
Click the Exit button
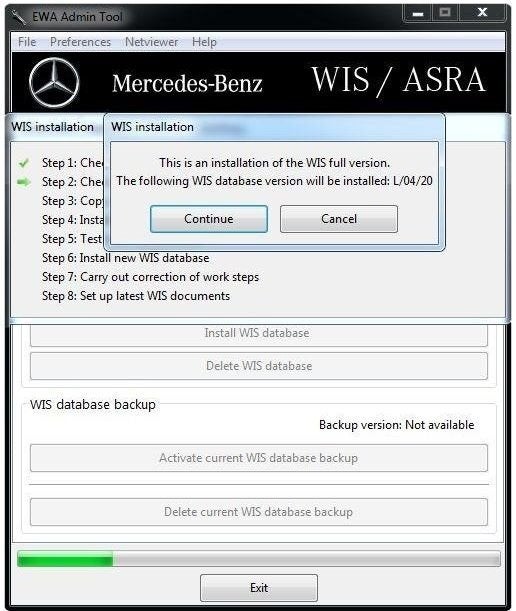pyautogui.click(x=259, y=588)
